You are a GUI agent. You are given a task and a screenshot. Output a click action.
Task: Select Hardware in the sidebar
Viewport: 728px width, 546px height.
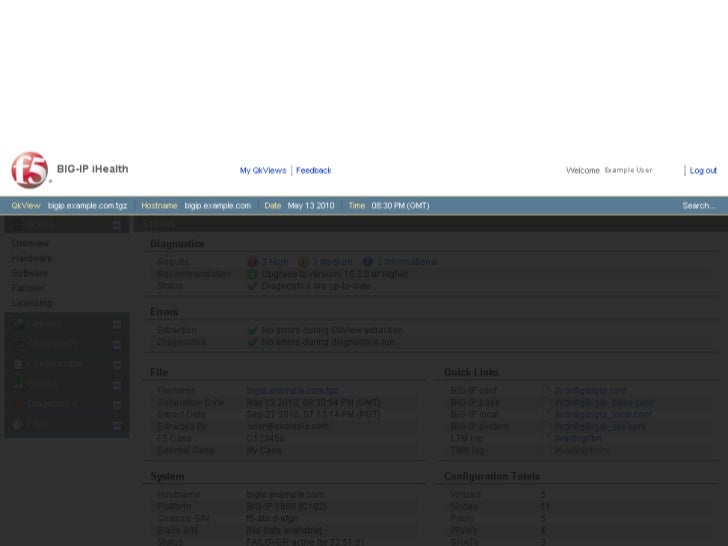coord(32,258)
